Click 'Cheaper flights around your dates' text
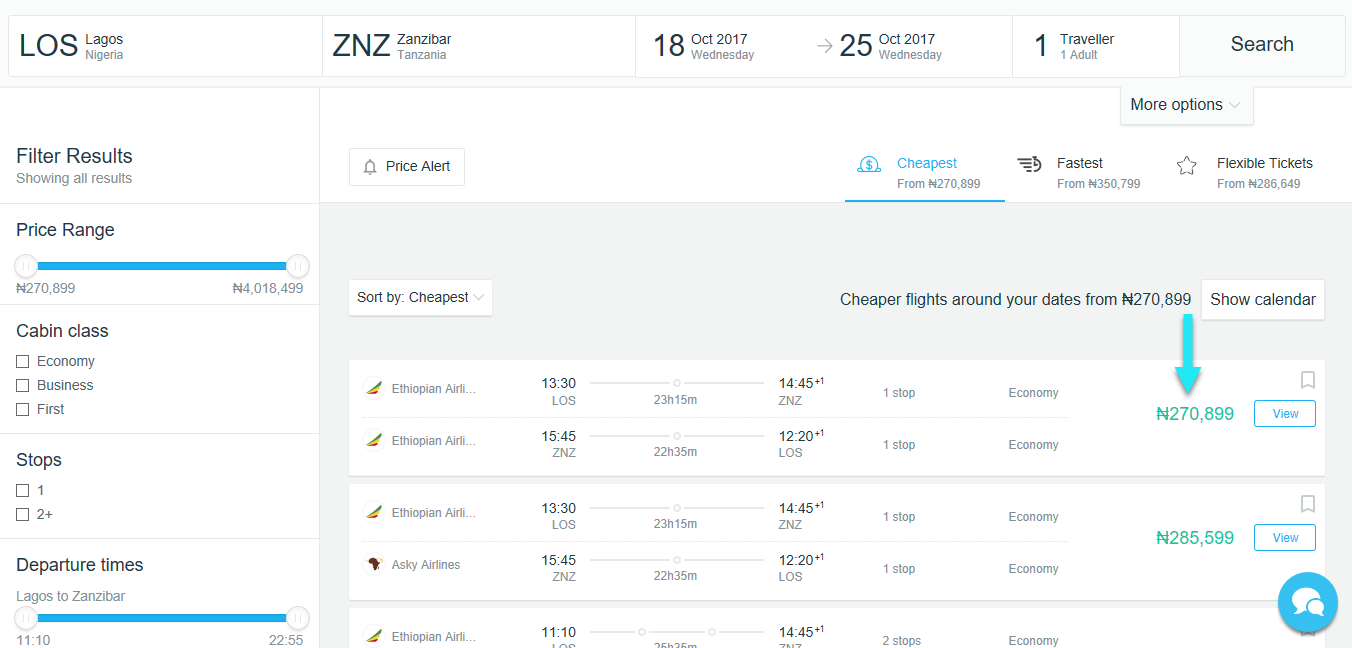This screenshot has height=648, width=1352. (x=1015, y=299)
